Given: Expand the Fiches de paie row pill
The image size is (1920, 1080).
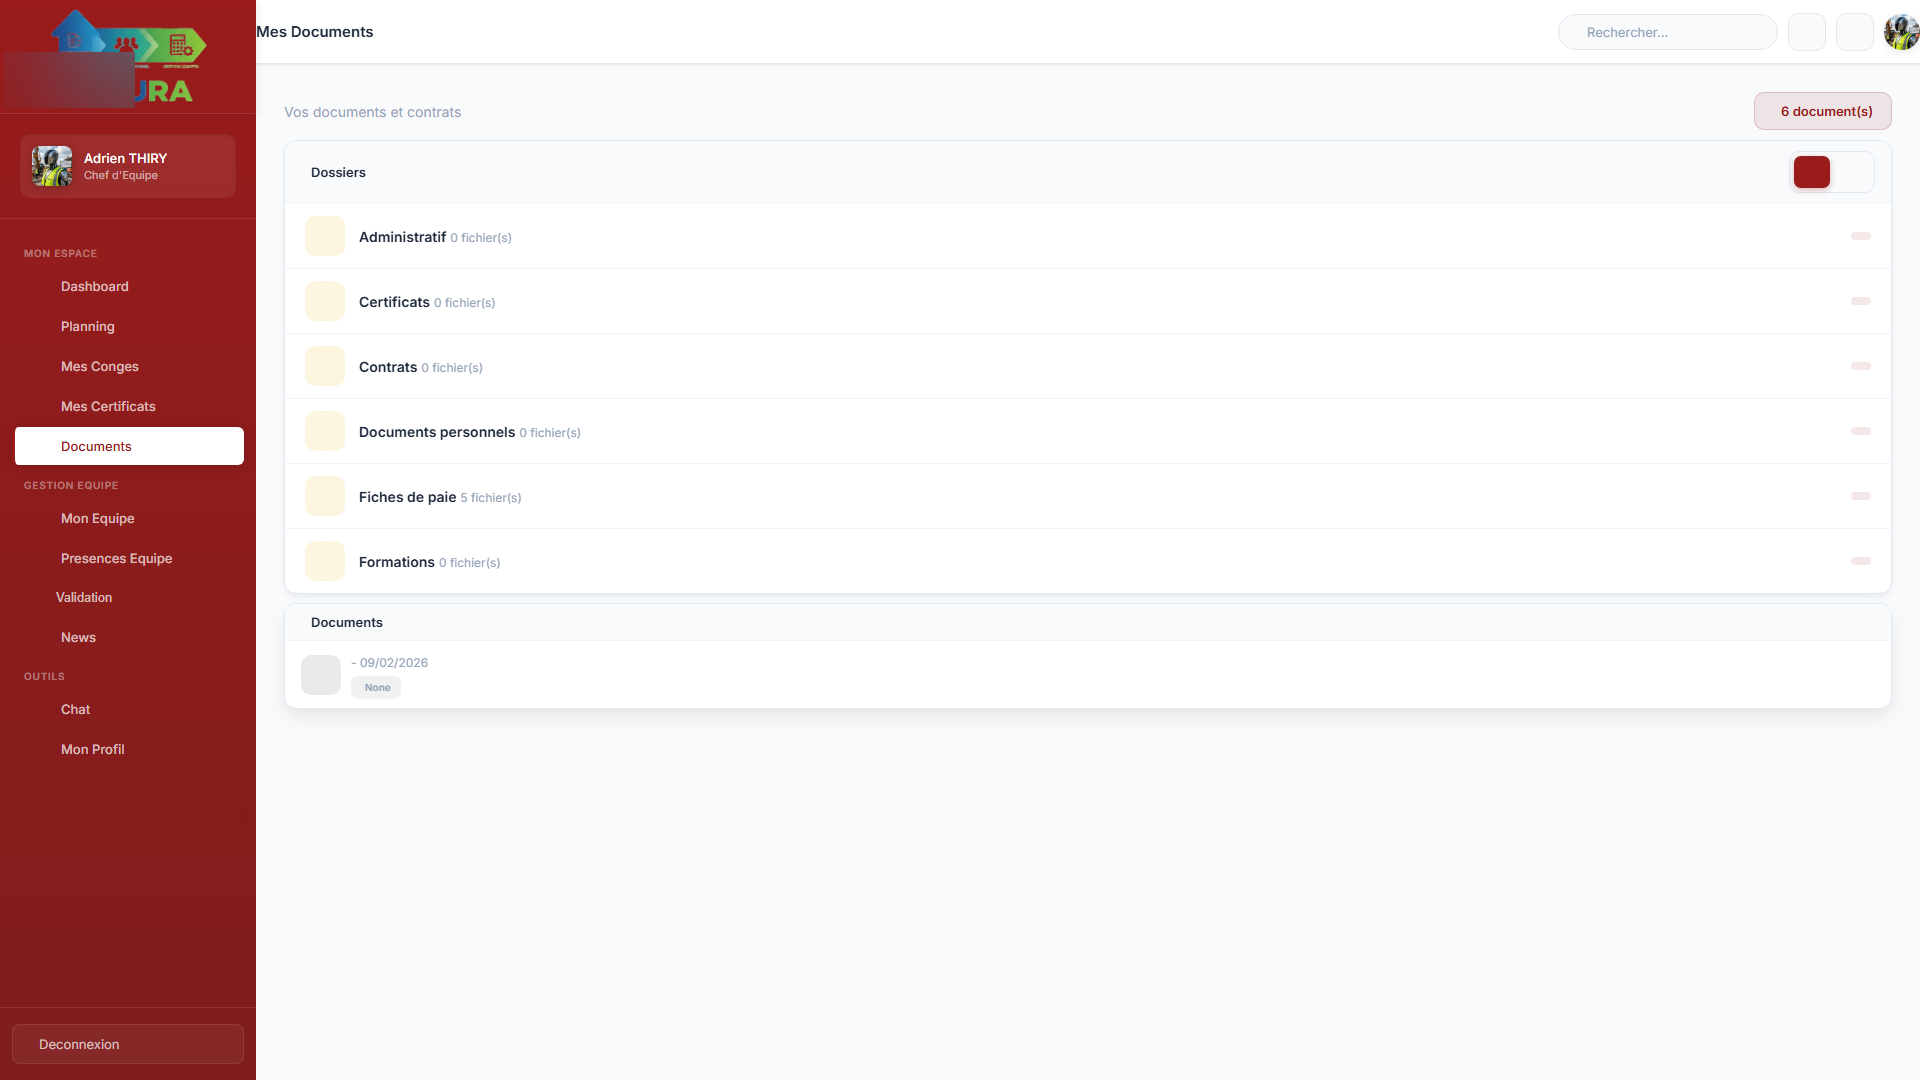Looking at the screenshot, I should point(1860,496).
